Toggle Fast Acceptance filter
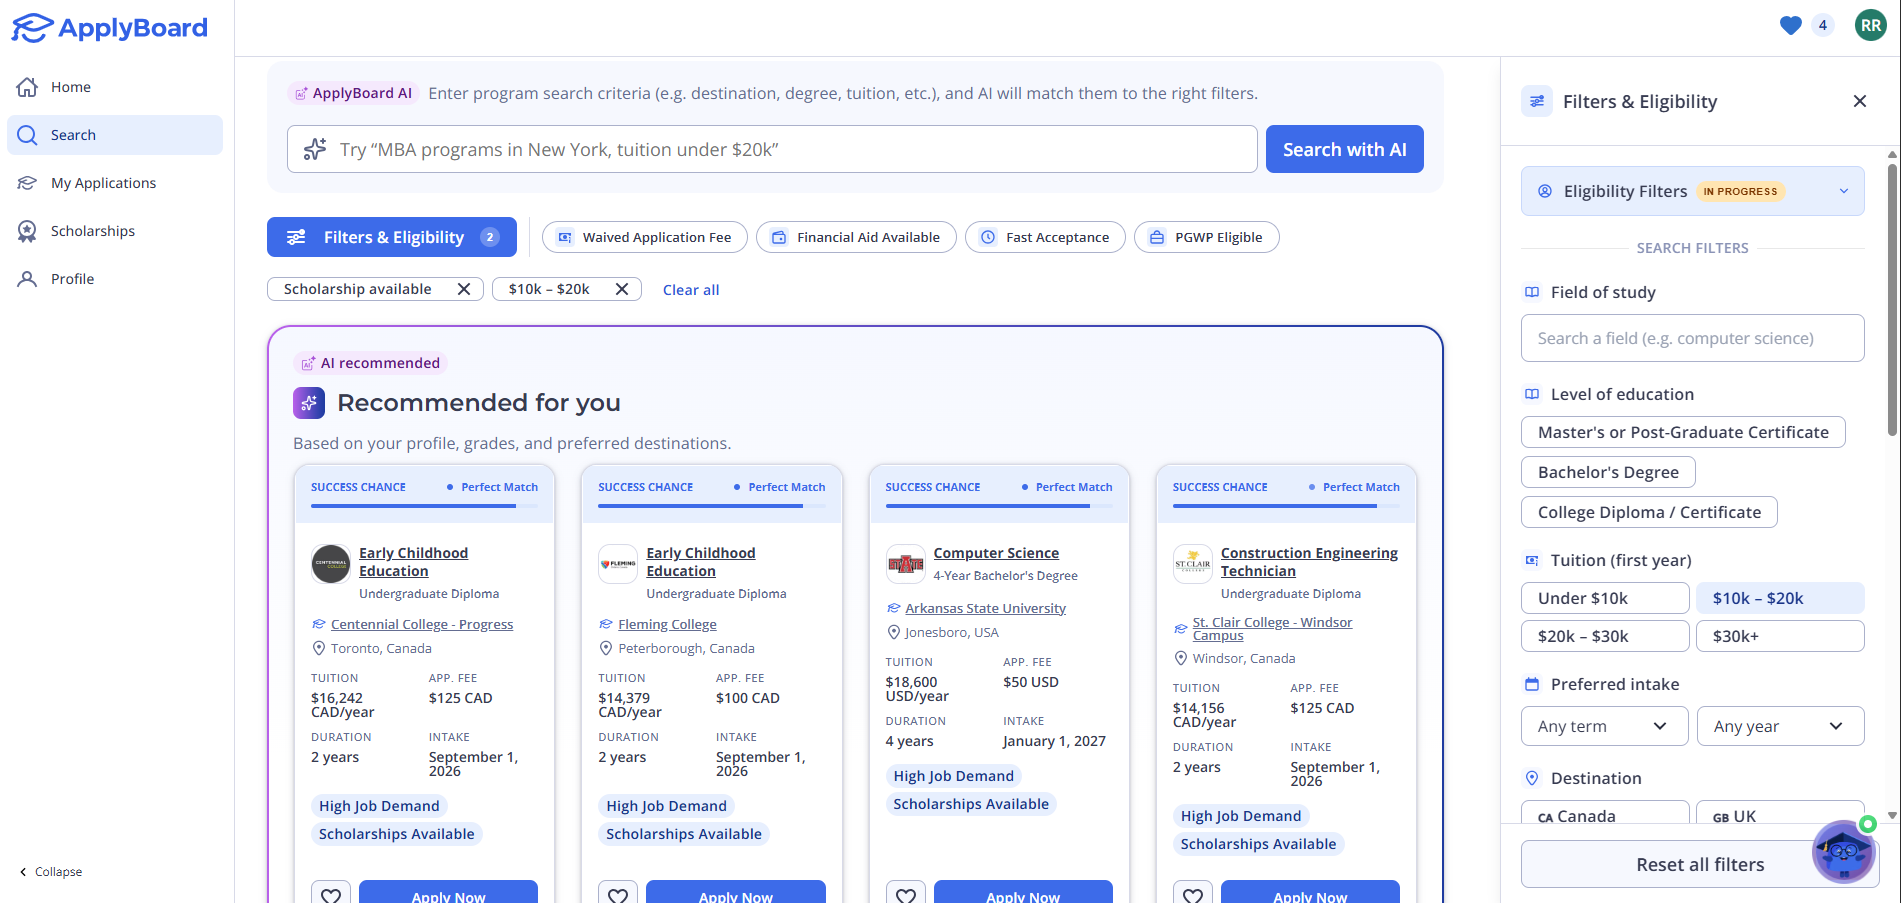This screenshot has height=903, width=1901. click(1045, 237)
